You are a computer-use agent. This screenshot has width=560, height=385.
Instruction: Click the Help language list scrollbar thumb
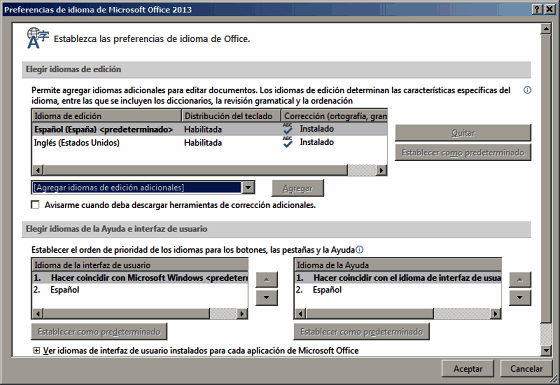tap(370, 314)
